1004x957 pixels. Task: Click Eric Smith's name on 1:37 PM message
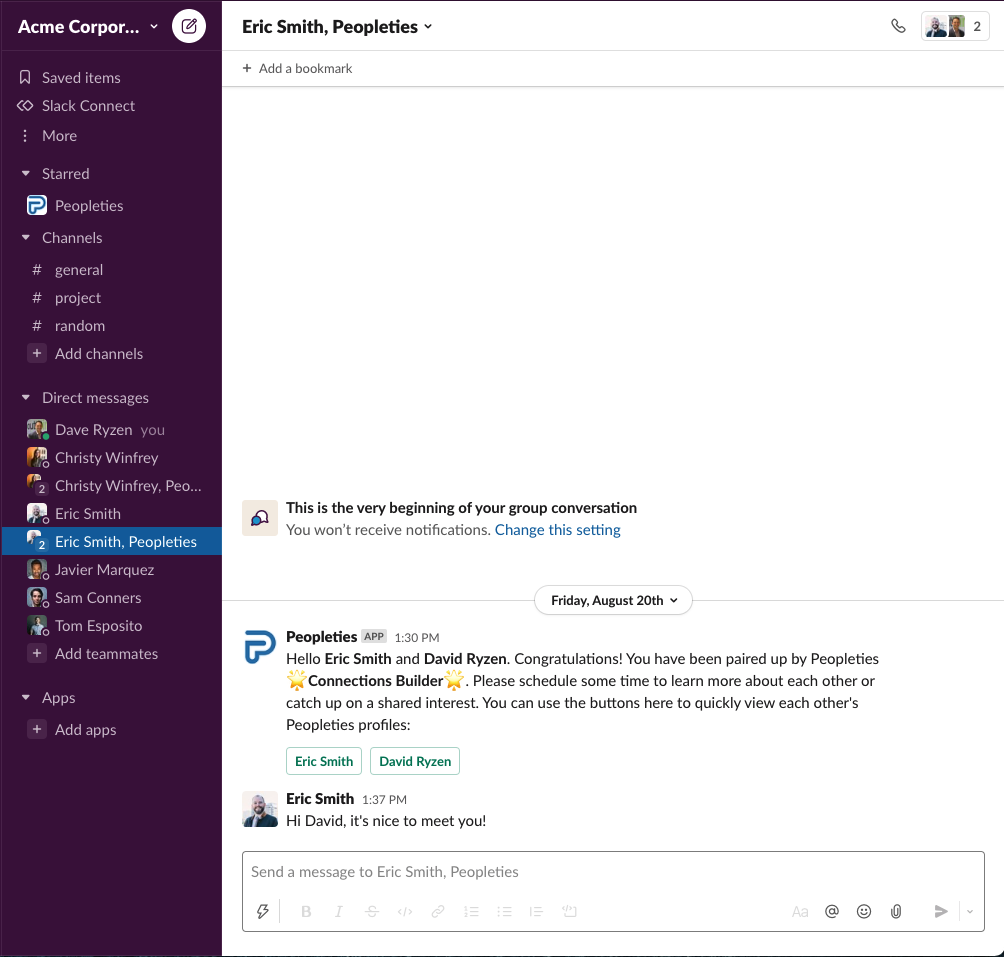320,799
